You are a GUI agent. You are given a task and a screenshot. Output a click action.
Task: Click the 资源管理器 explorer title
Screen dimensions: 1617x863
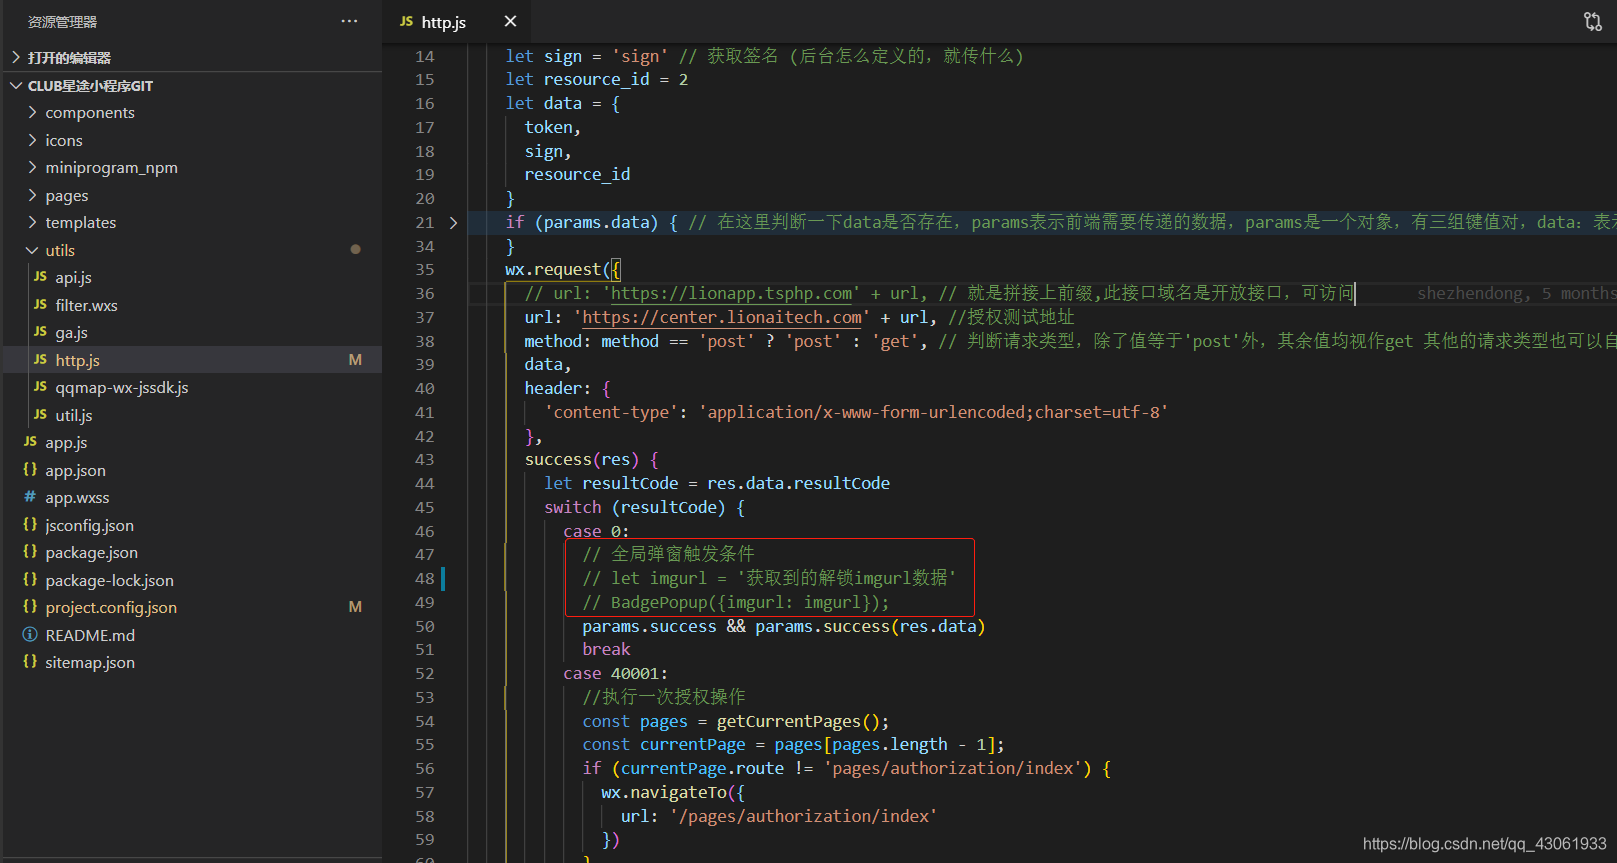tap(62, 21)
